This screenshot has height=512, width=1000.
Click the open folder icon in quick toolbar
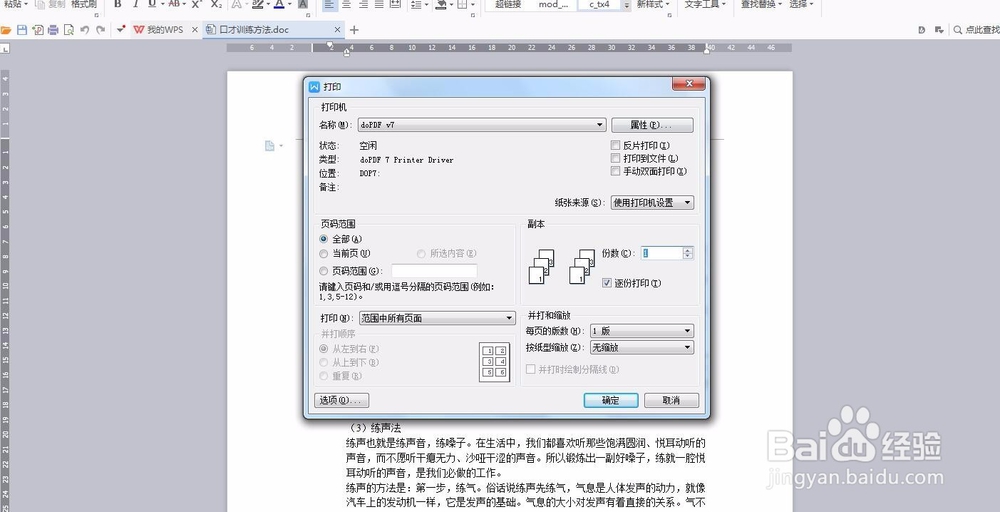point(6,30)
